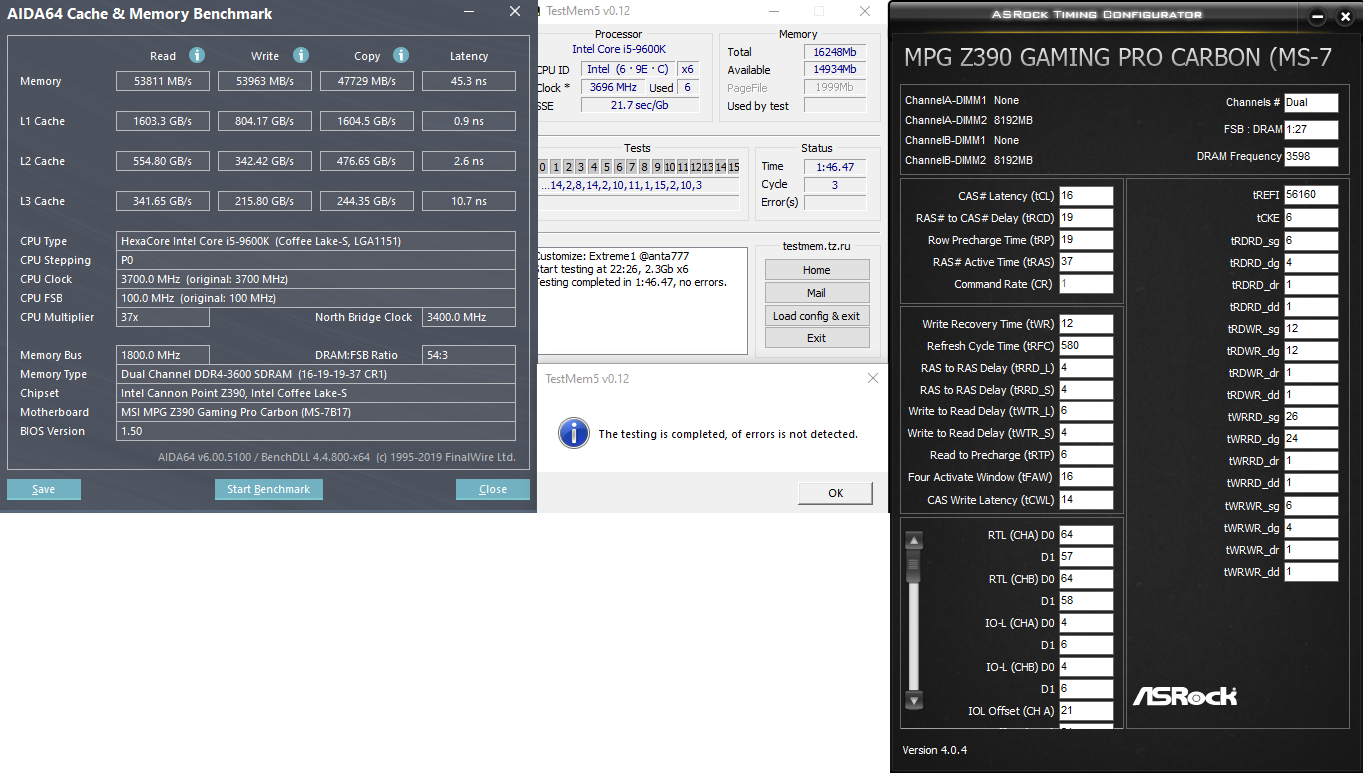
Task: Select the Command Rate (CR) field
Action: click(1086, 284)
